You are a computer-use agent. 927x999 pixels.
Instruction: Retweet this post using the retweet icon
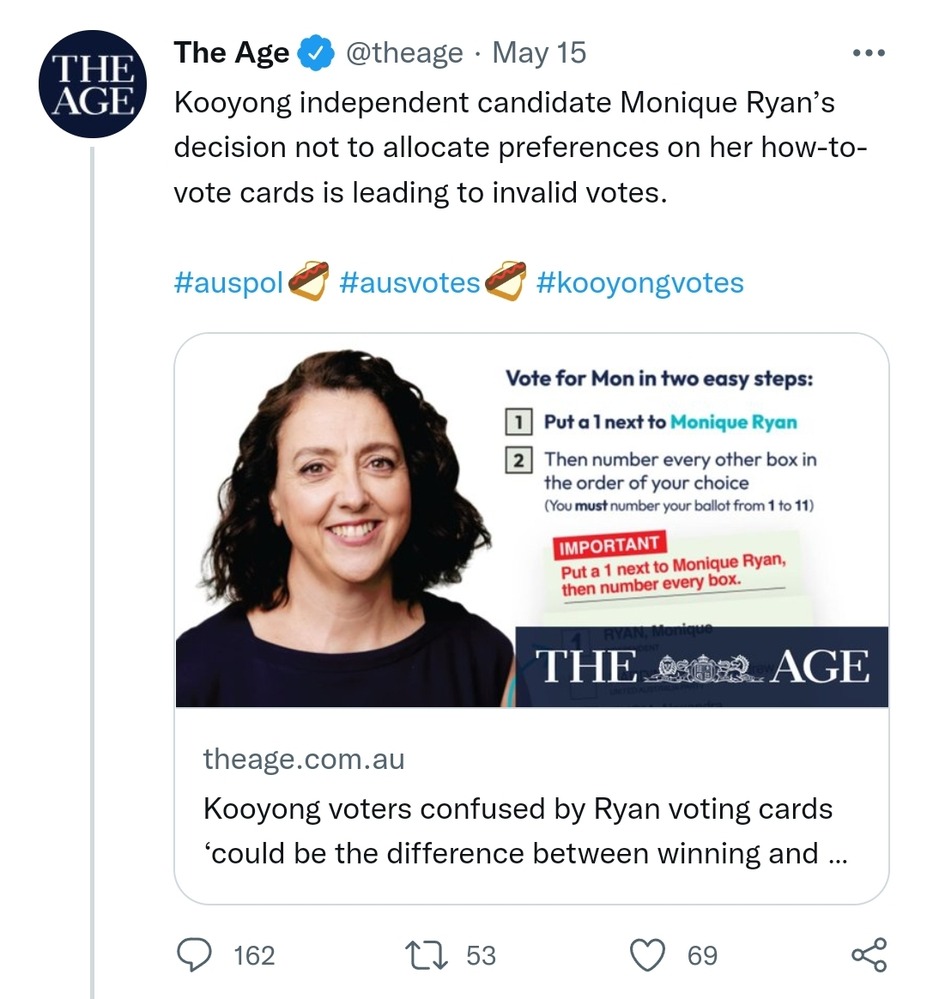pos(432,955)
